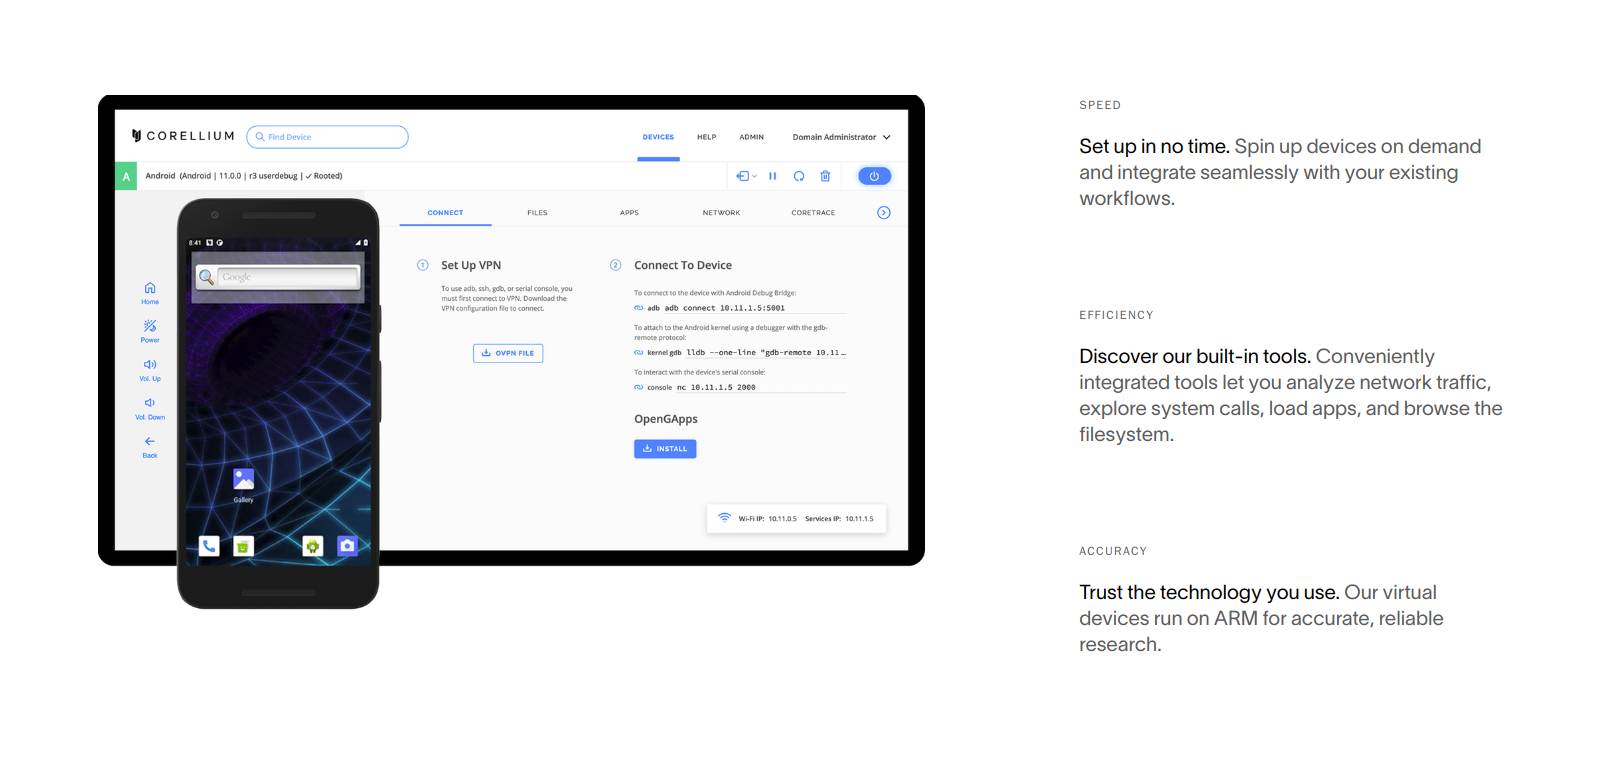Pause the virtual Android device
Image resolution: width=1602 pixels, height=770 pixels.
pos(772,176)
